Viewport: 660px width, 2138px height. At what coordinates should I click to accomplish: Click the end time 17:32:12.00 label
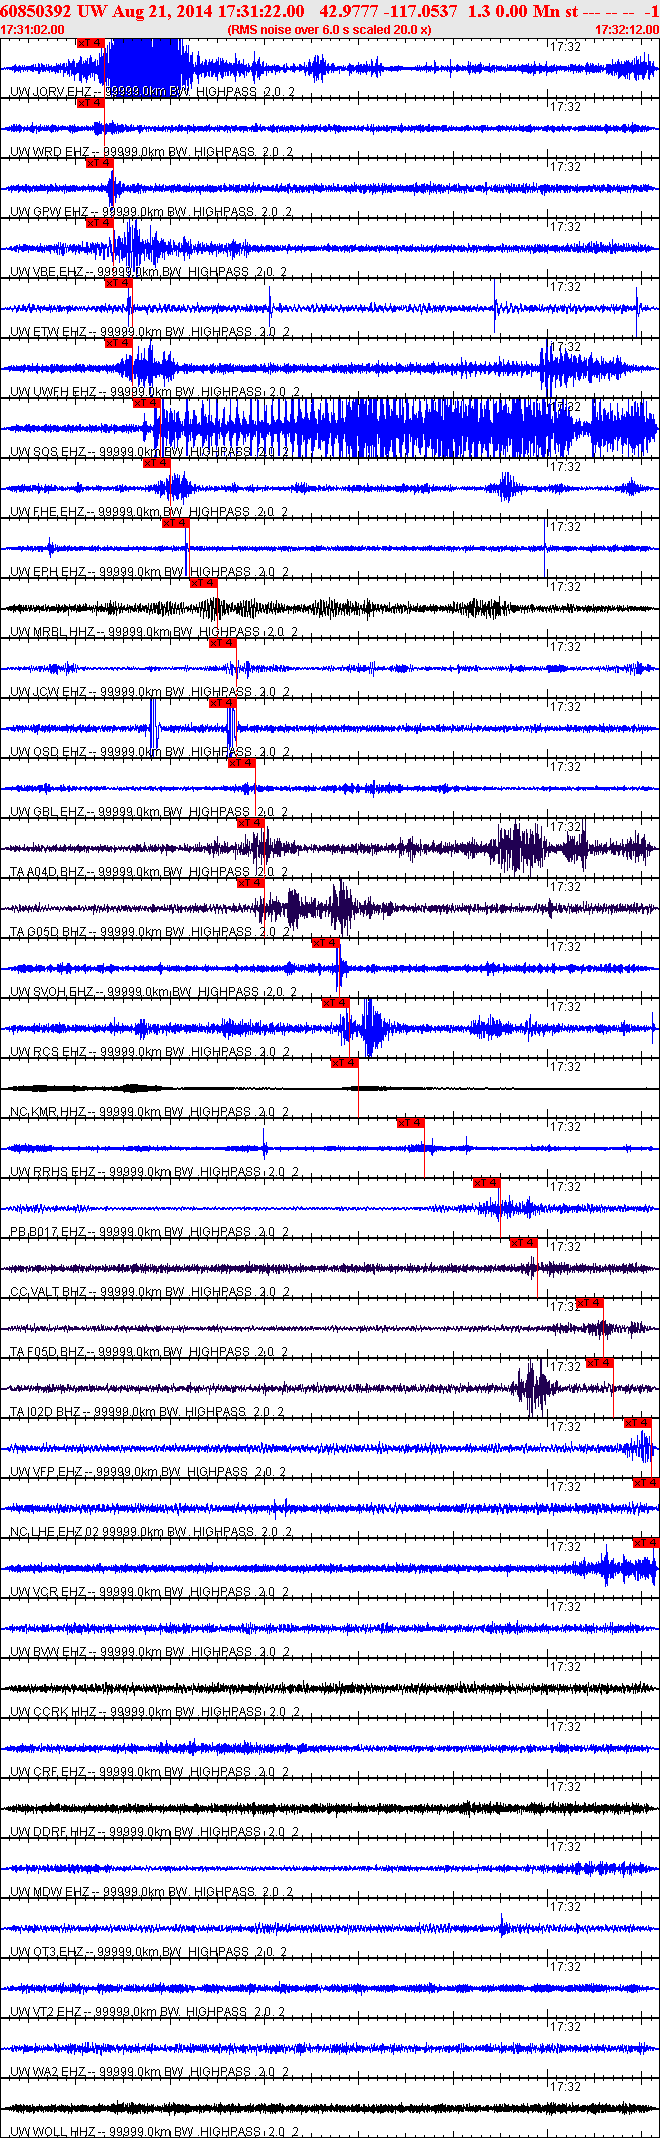point(627,30)
